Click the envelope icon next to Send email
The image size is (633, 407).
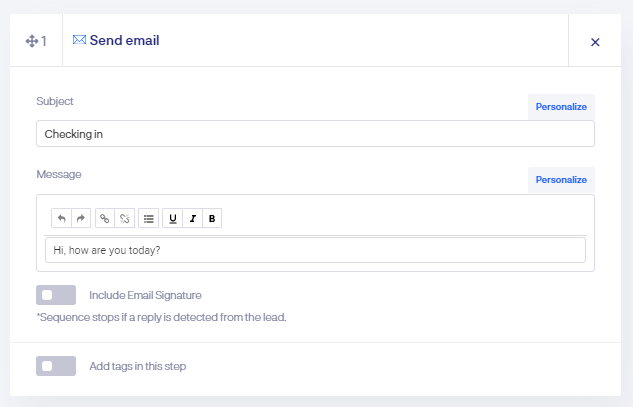pyautogui.click(x=80, y=40)
